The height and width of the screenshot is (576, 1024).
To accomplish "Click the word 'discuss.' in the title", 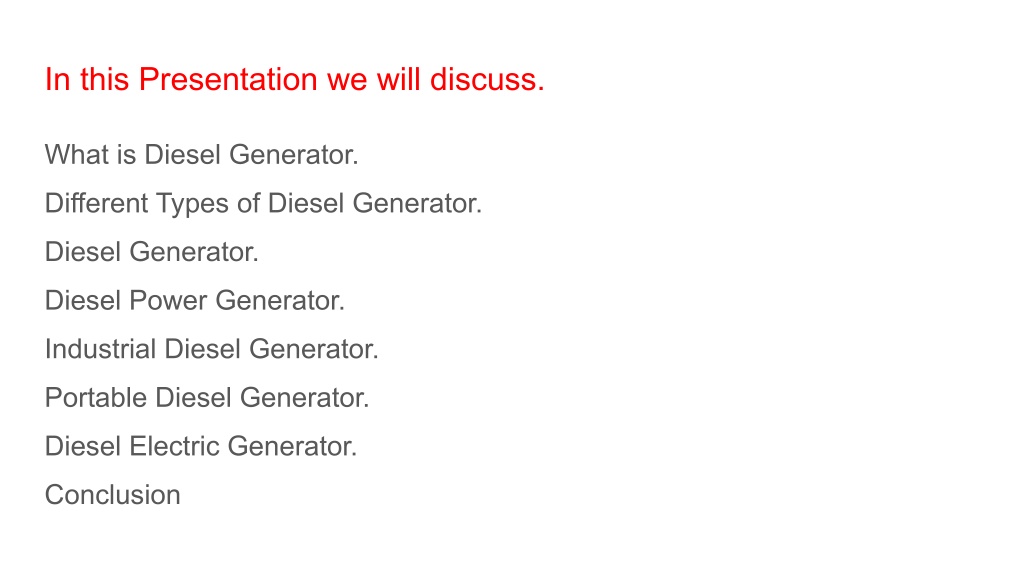I will 487,80.
